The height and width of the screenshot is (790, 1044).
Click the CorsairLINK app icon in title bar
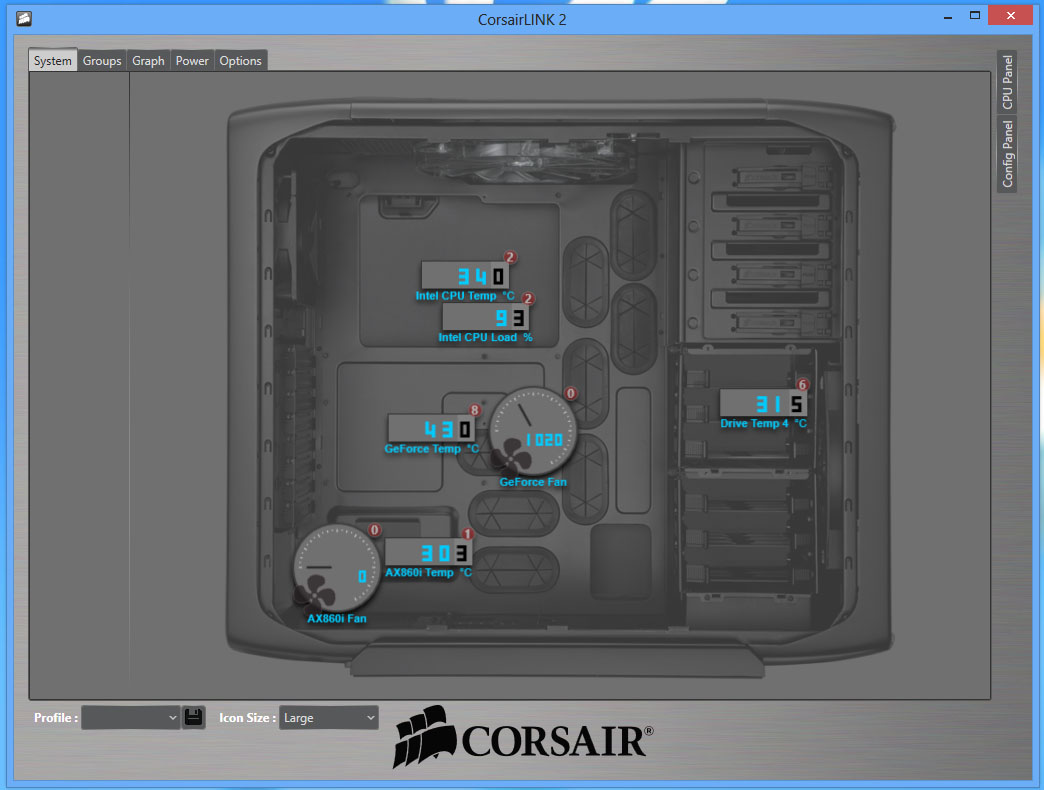24,18
